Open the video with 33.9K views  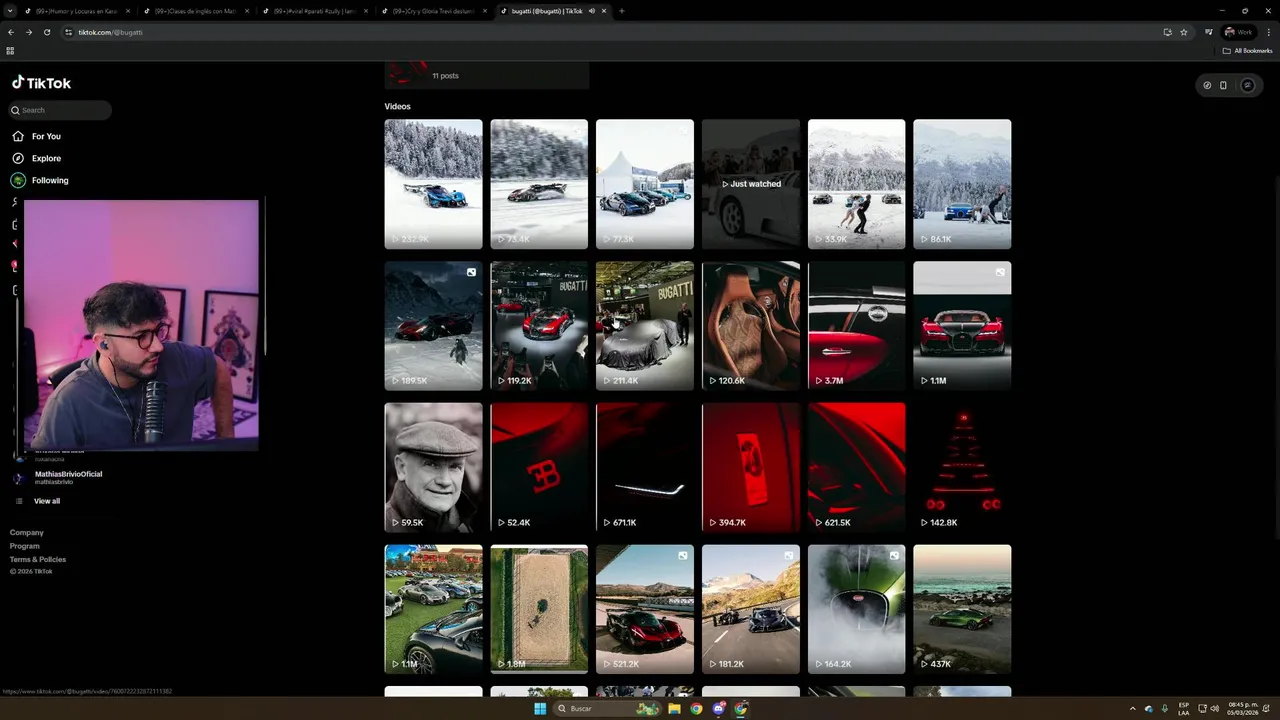857,184
